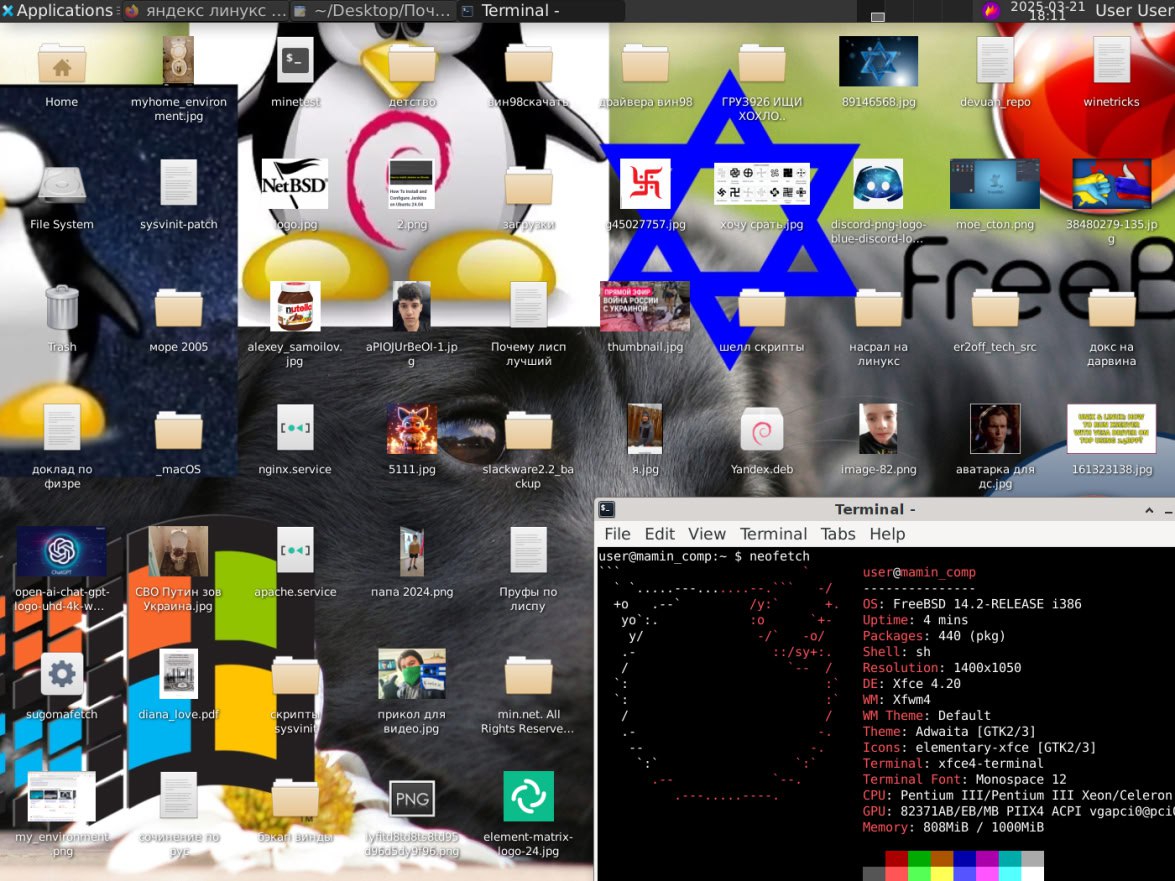Open the moe_стол.png screenshot thumbnail

(995, 184)
